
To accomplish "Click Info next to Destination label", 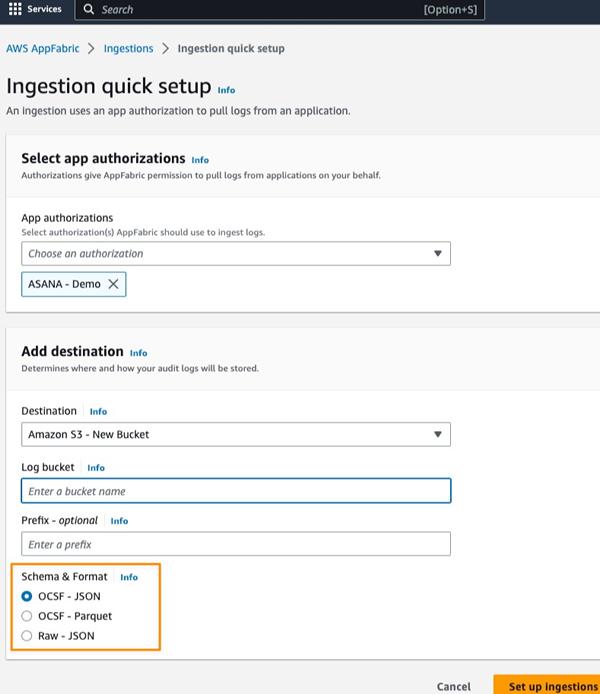I will click(98, 411).
